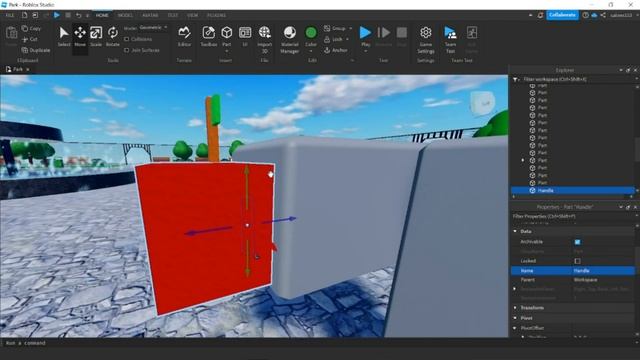The width and height of the screenshot is (640, 360).
Task: Switch to the AVATAR tab
Action: coord(150,15)
